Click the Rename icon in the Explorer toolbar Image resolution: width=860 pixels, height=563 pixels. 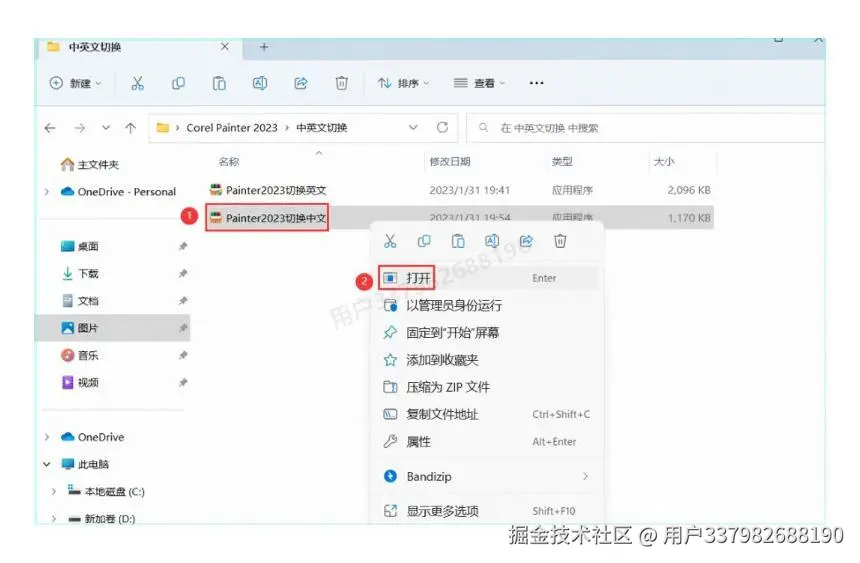[x=259, y=83]
